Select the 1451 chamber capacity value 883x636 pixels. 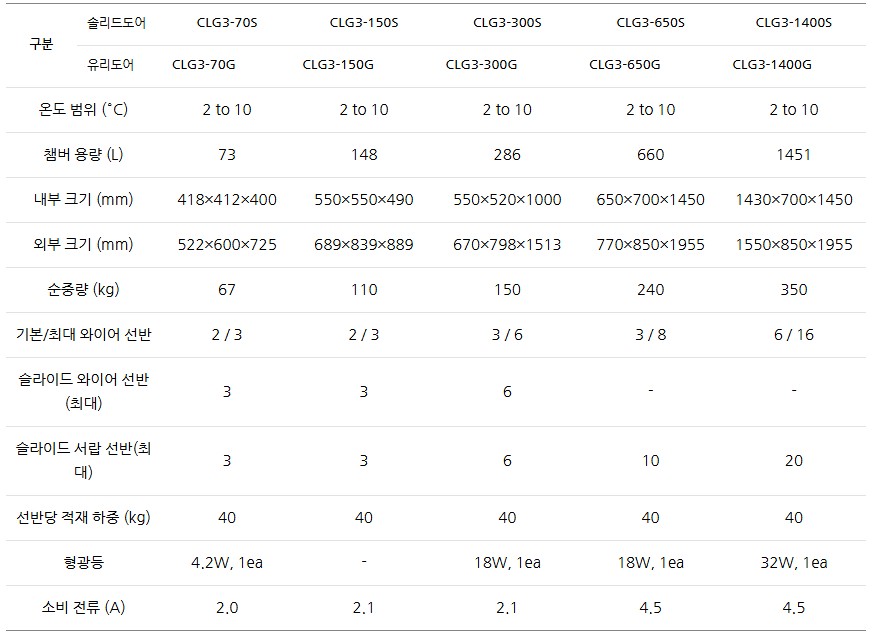pos(793,155)
